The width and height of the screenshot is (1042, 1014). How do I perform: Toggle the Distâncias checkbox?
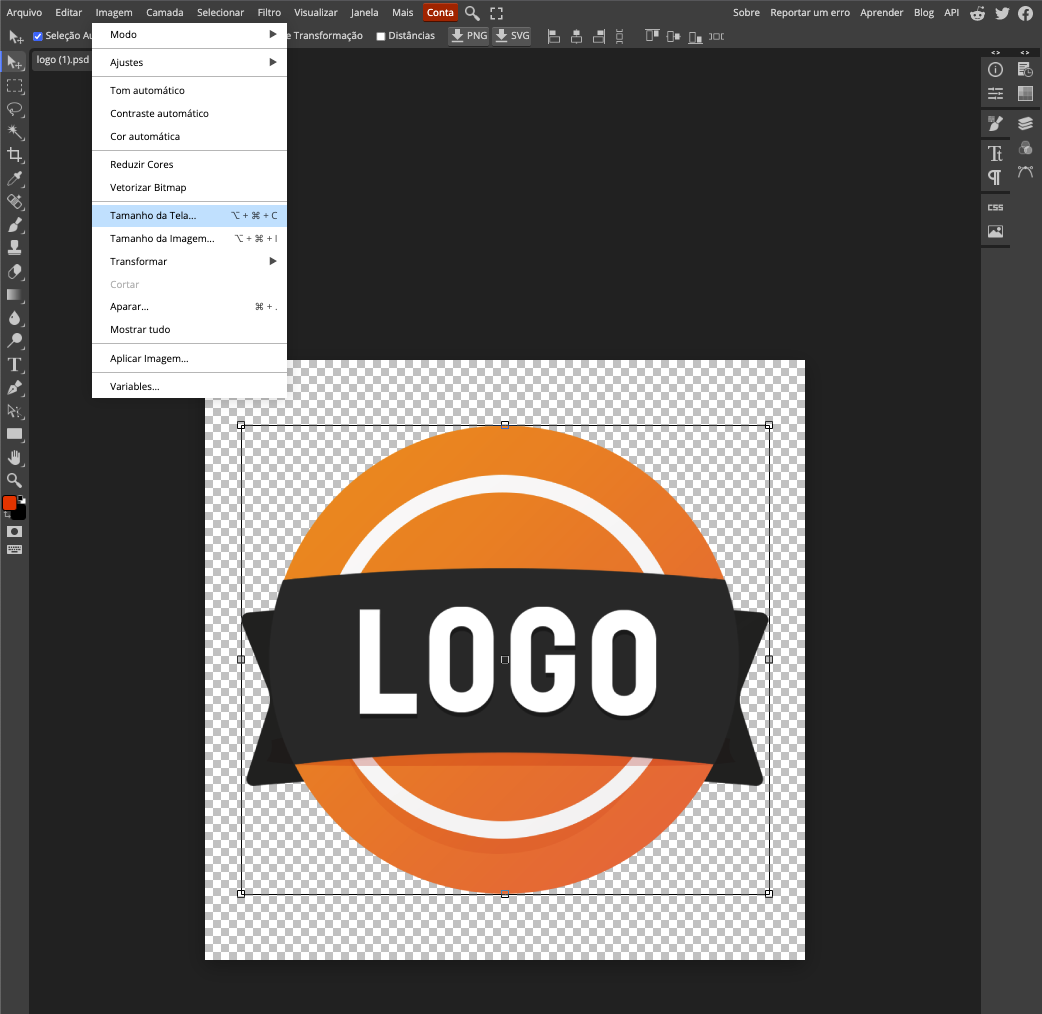point(380,35)
